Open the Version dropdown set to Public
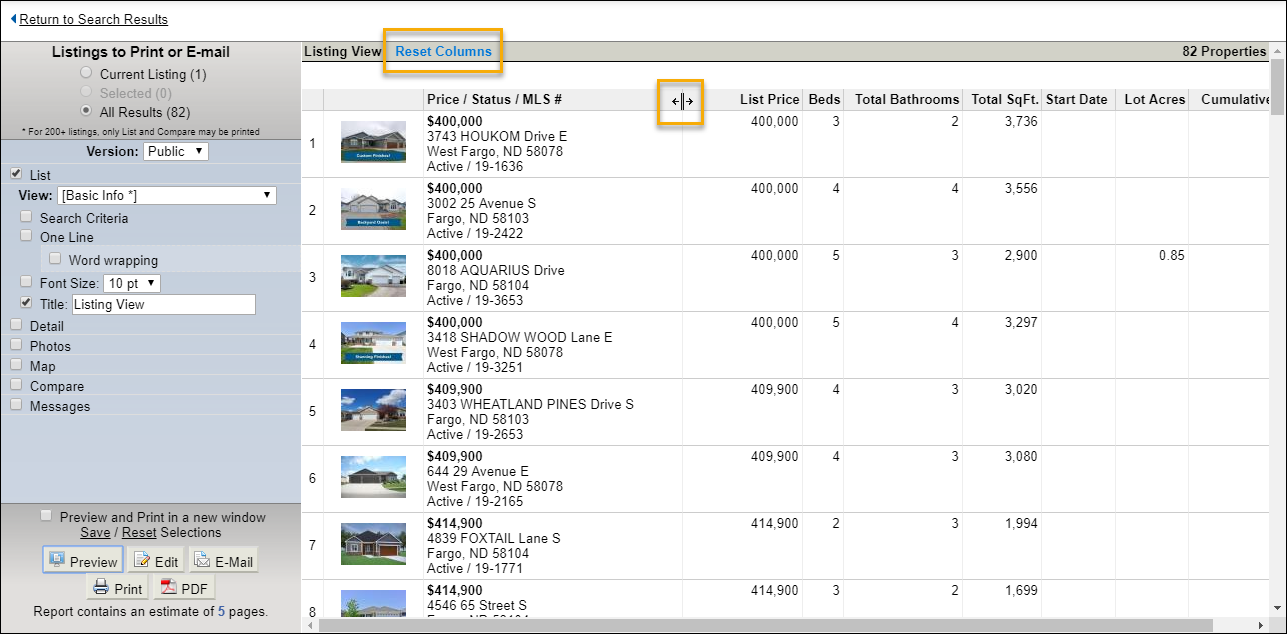 [x=176, y=151]
